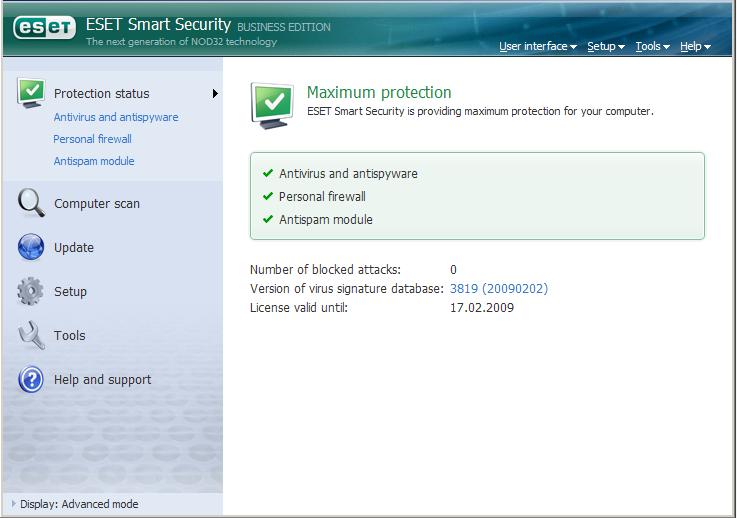Click the Computer scan magnifier icon
This screenshot has height=518, width=737.
(31, 203)
